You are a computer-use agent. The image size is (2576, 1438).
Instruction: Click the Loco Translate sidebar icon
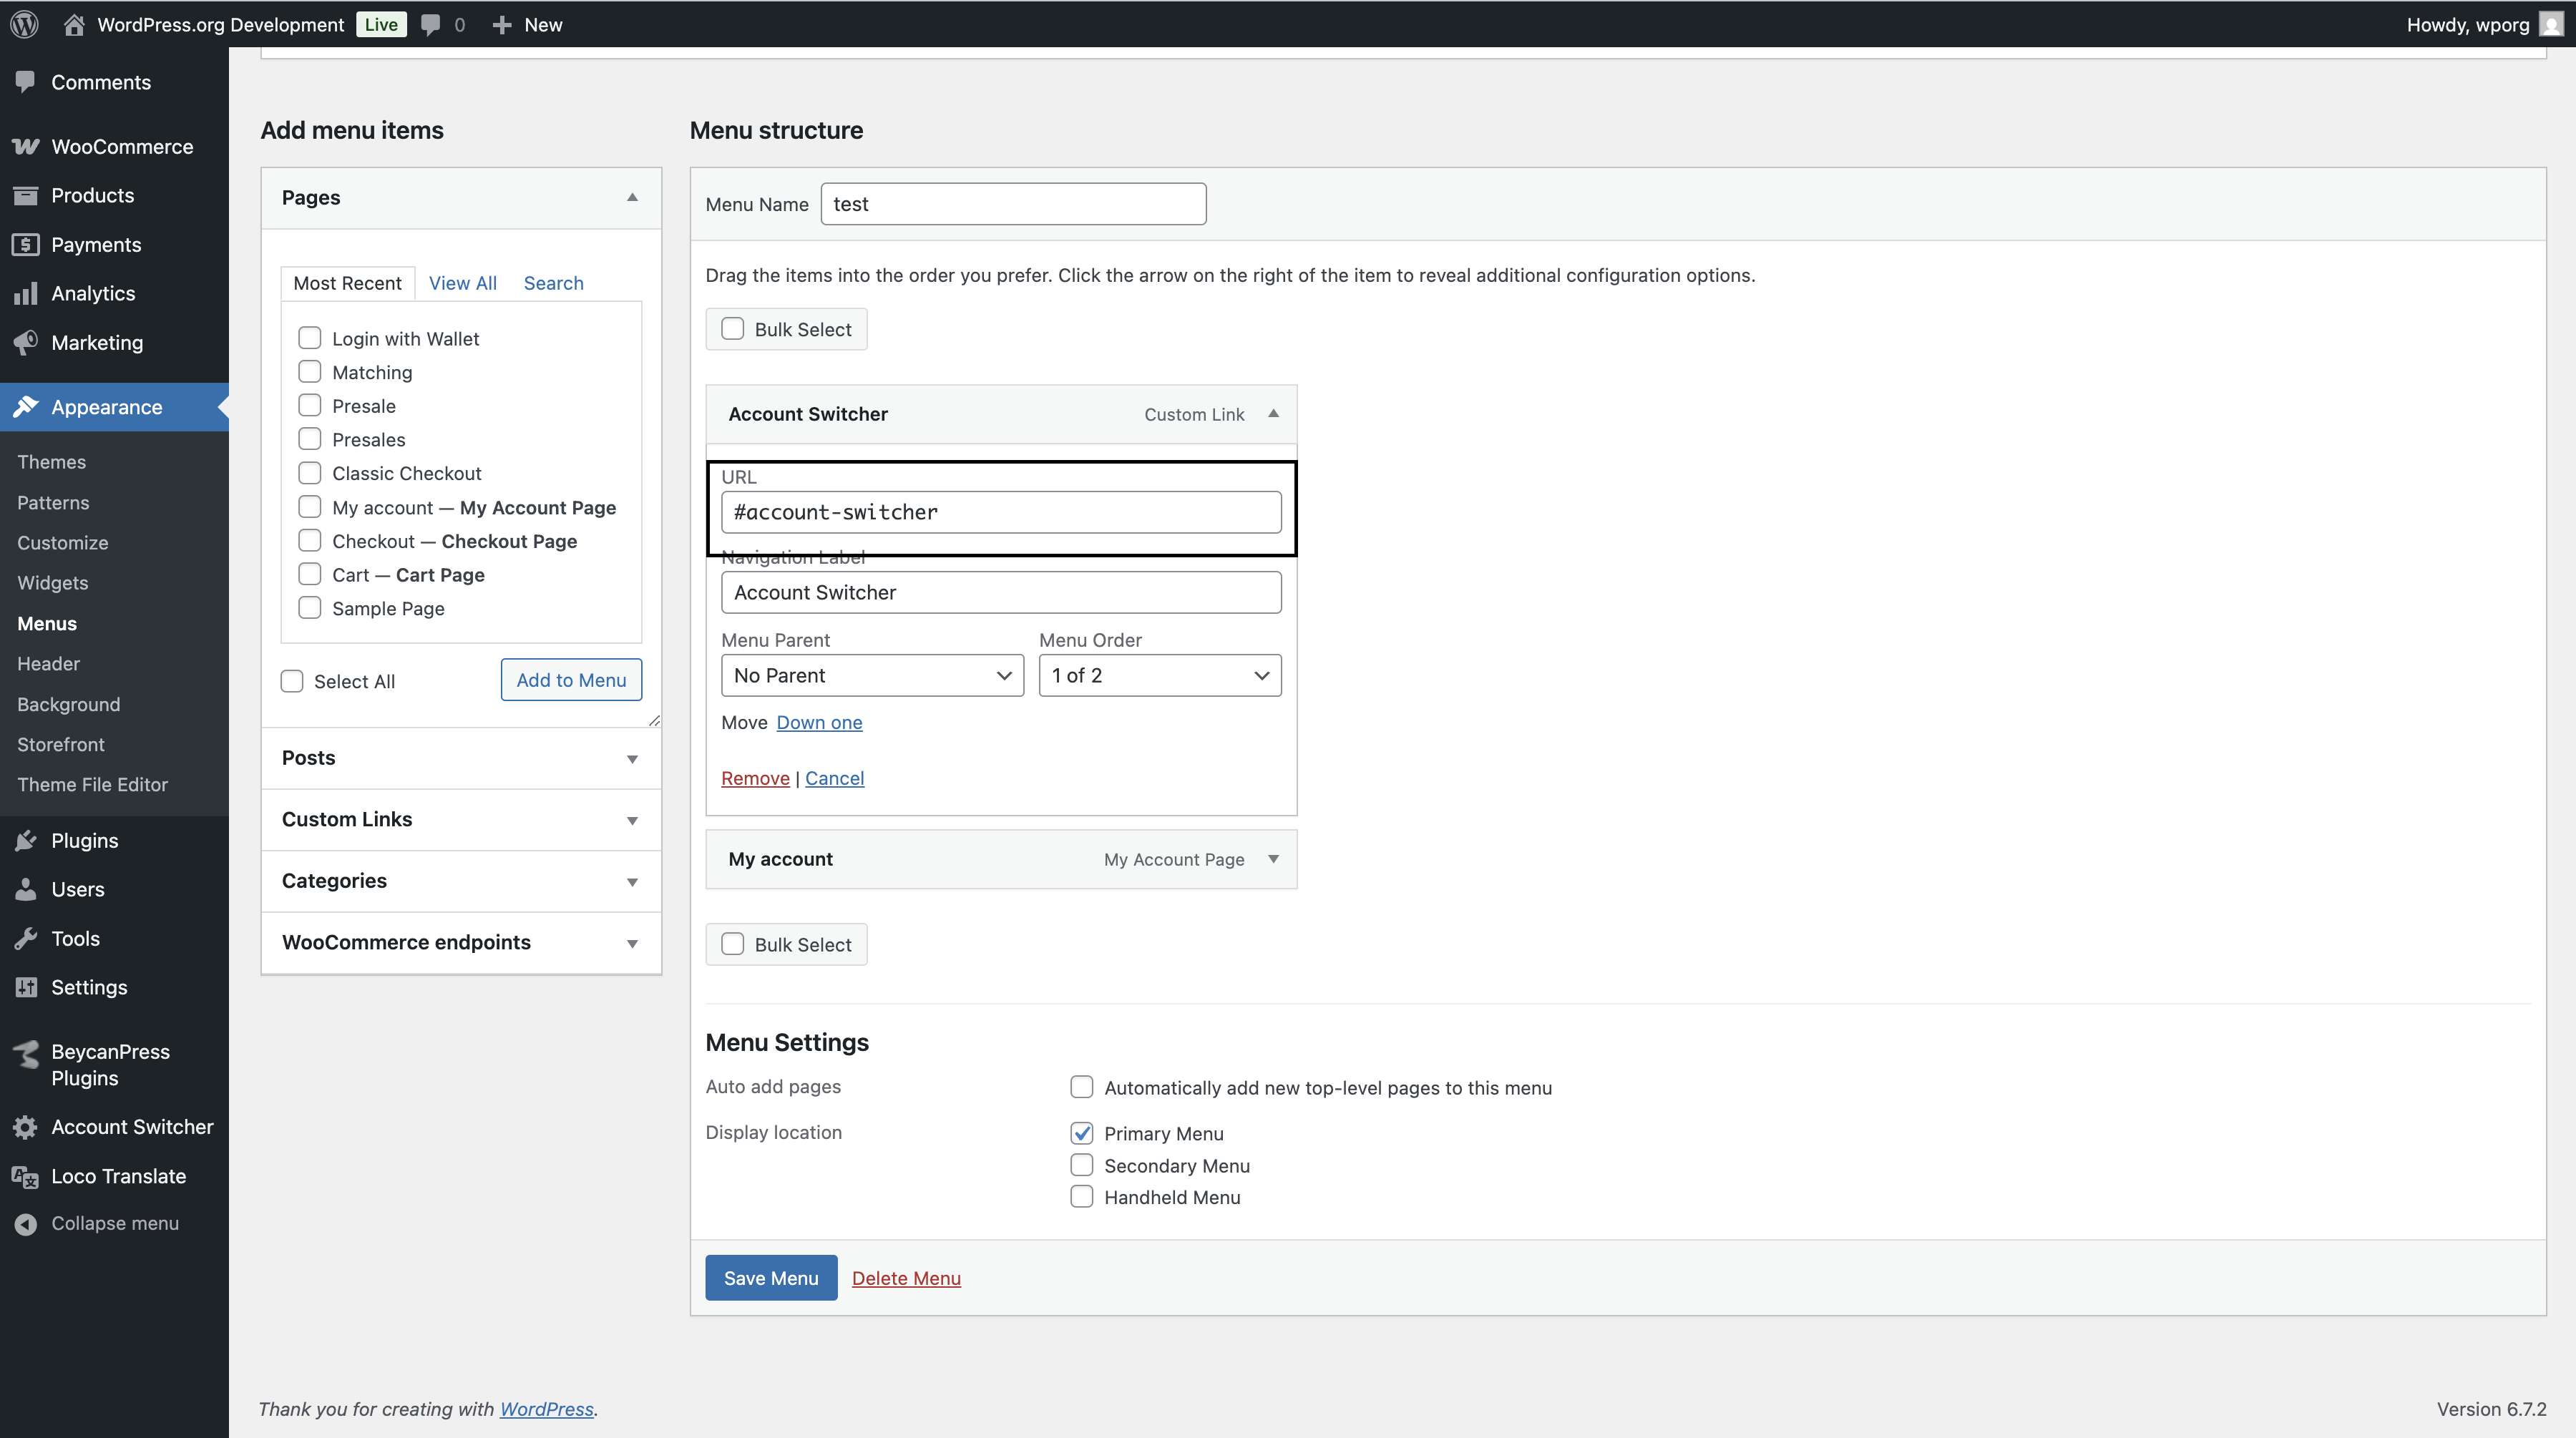tap(25, 1176)
